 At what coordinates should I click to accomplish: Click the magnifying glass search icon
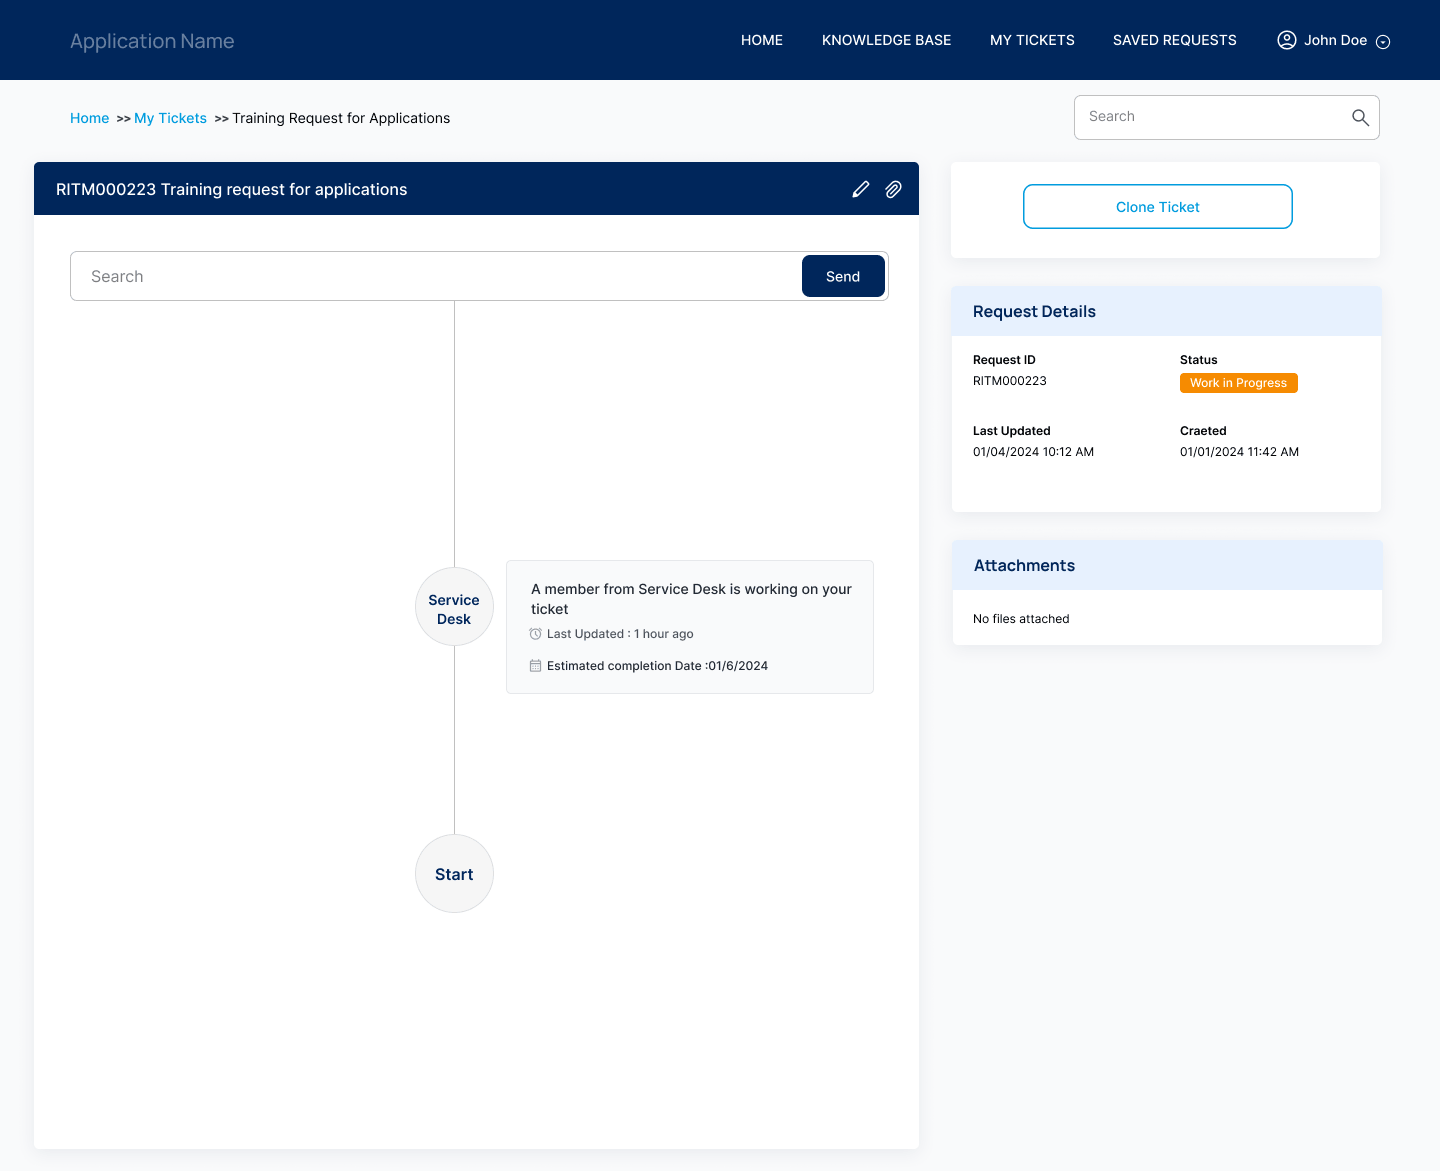pos(1360,117)
